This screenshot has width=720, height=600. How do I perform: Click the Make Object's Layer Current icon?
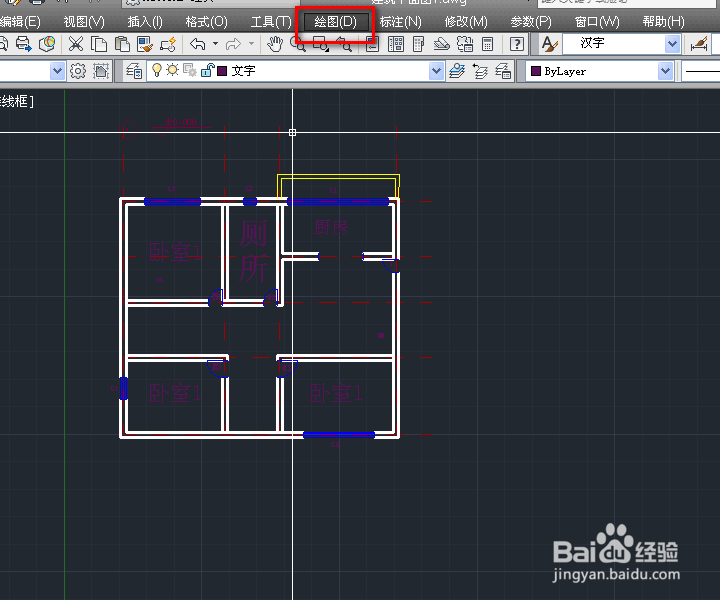[457, 71]
